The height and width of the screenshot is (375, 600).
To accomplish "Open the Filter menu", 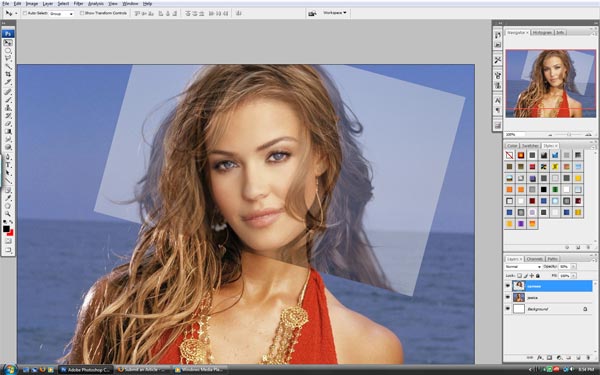I will [78, 4].
